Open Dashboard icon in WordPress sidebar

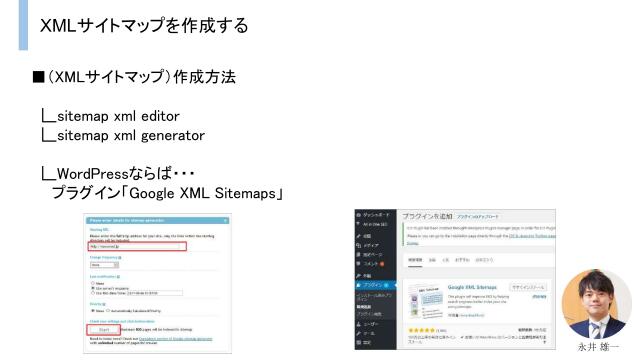358,215
